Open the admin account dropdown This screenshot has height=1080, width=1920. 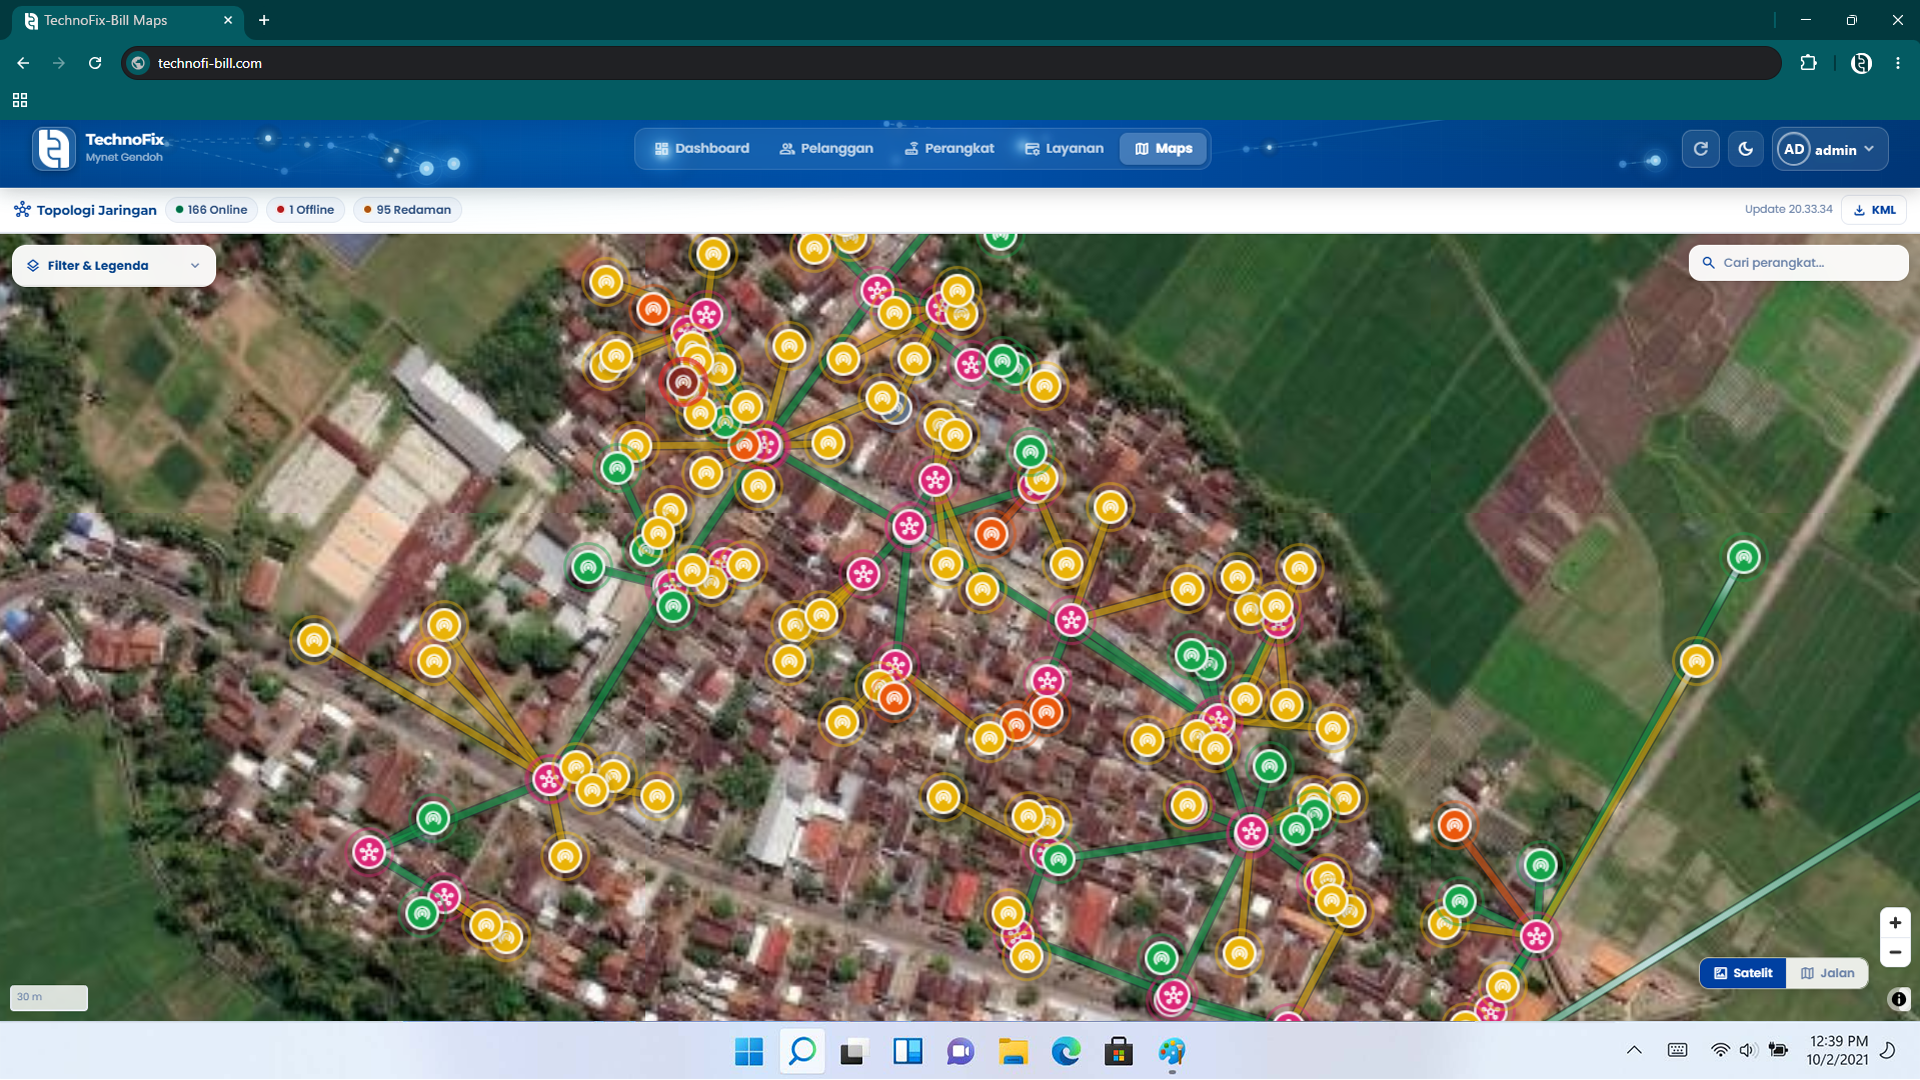(x=1831, y=149)
